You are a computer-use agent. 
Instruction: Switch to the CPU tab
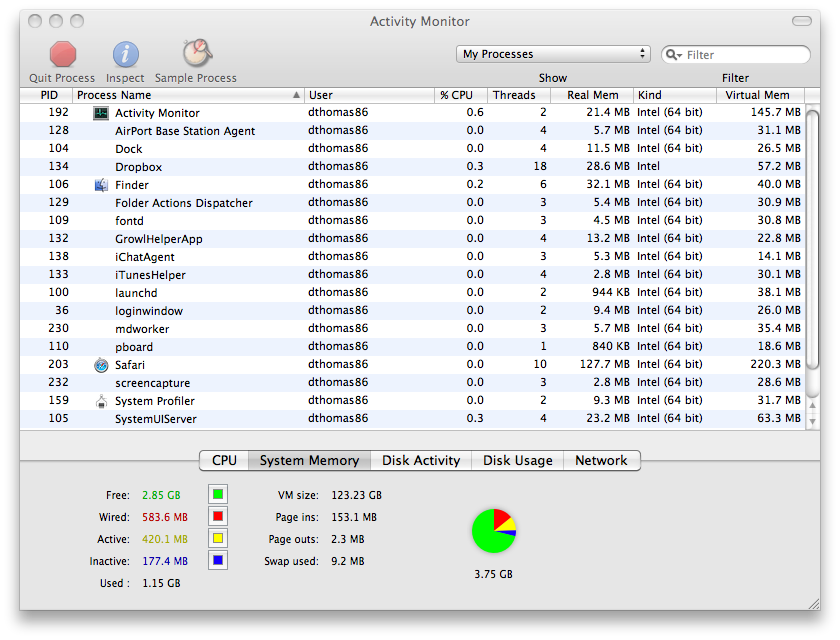(x=224, y=461)
